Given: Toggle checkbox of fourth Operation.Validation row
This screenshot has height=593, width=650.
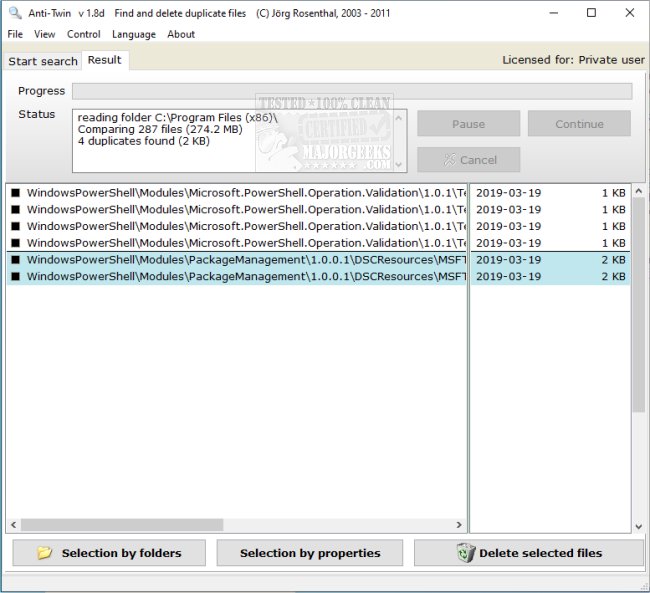Looking at the screenshot, I should [x=15, y=243].
